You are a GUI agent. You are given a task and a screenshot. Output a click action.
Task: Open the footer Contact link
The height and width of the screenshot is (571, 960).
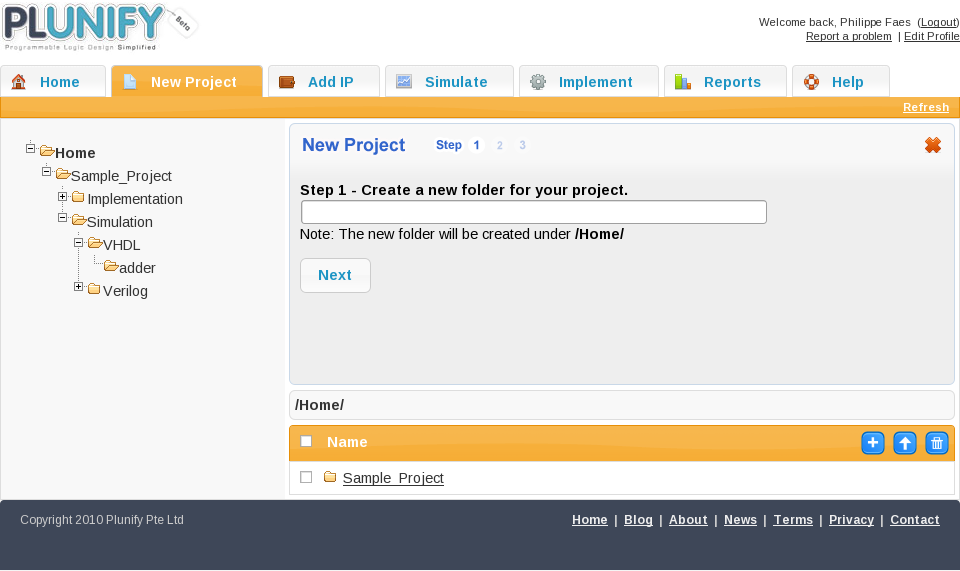point(915,520)
